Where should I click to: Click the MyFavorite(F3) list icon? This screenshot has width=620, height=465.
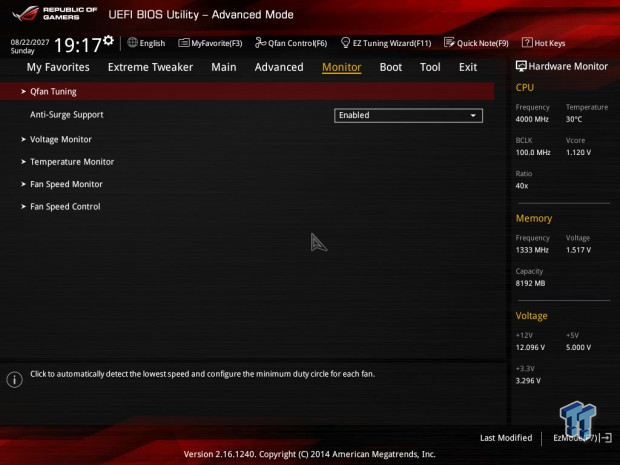[183, 43]
